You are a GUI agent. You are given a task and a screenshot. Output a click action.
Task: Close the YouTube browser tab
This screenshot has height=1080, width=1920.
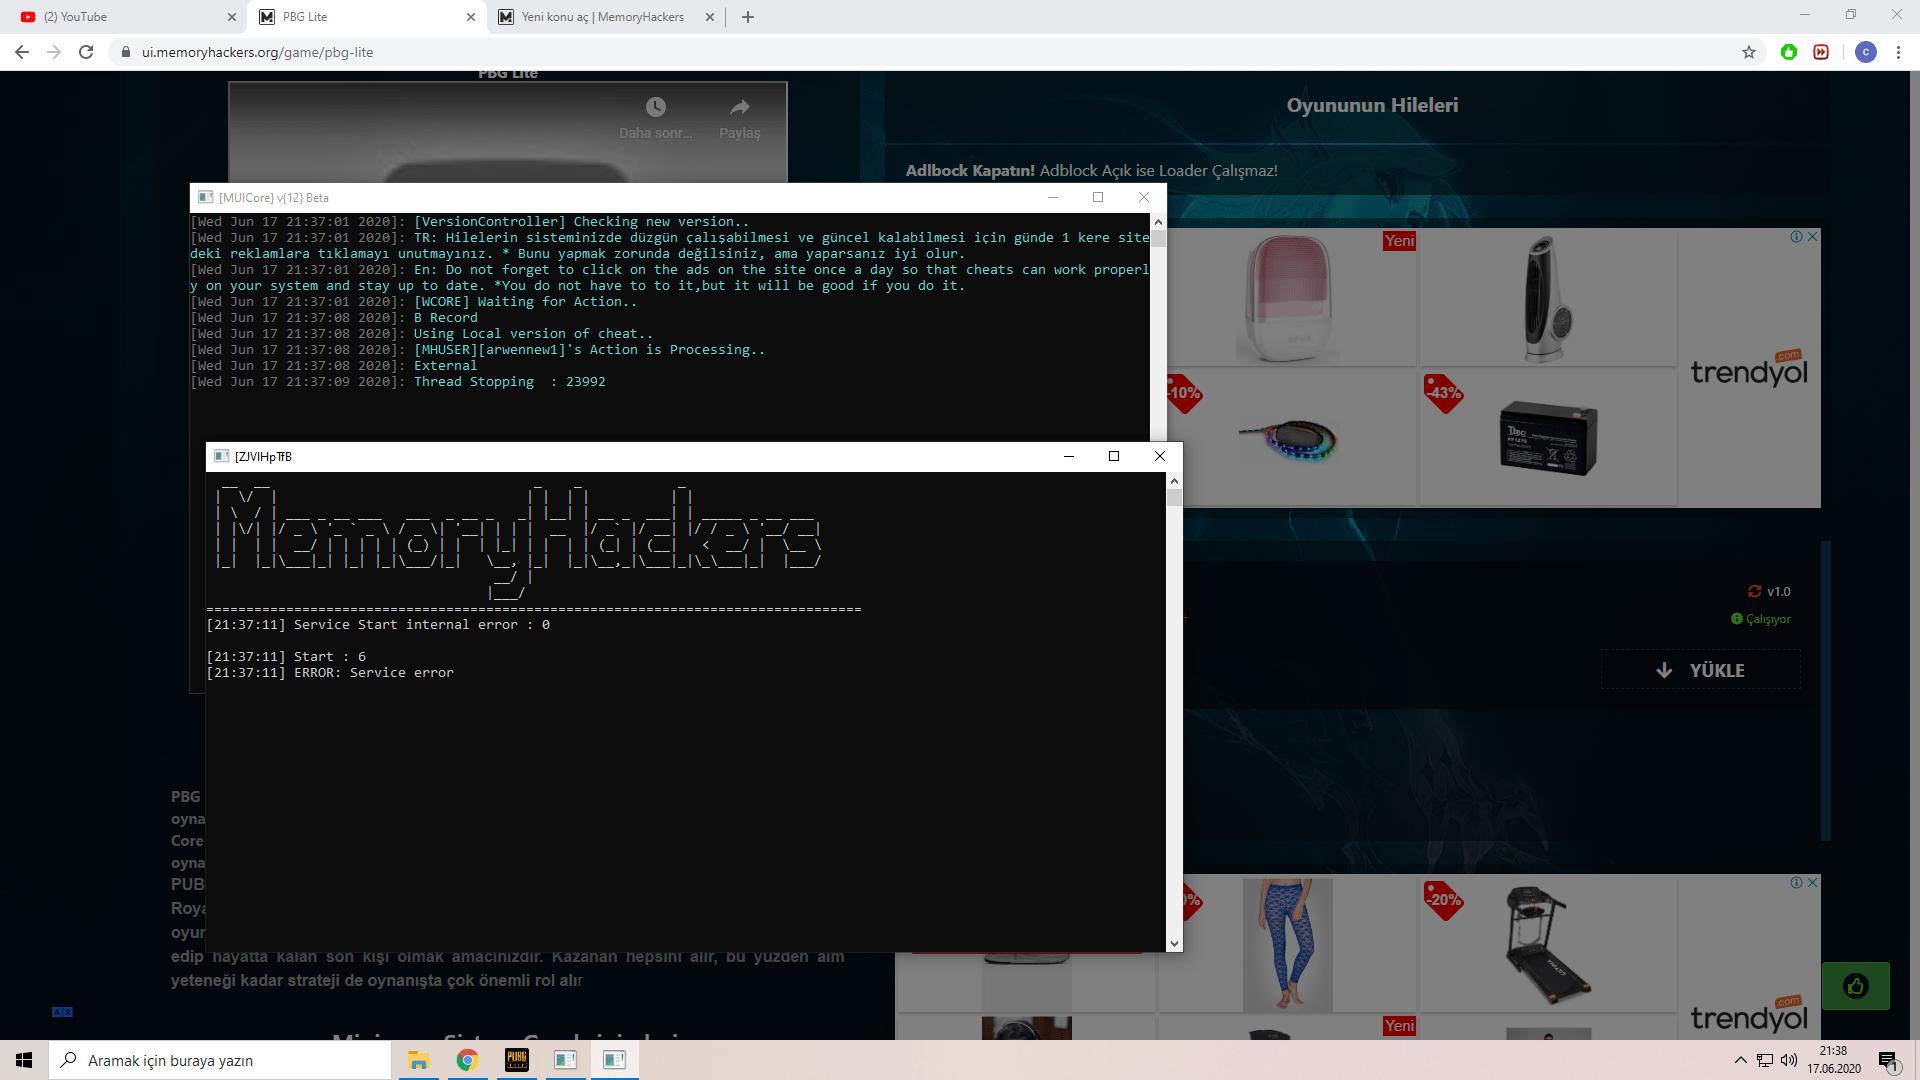pos(231,17)
